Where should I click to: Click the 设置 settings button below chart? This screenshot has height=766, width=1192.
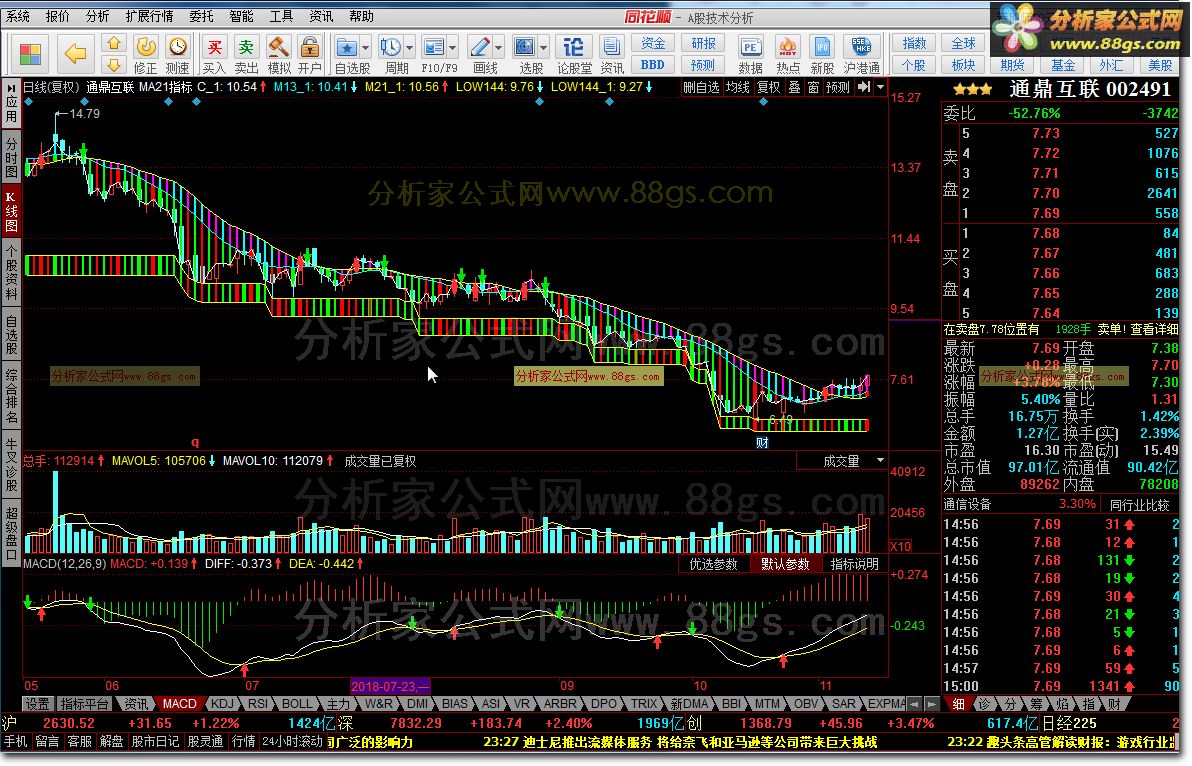(36, 704)
